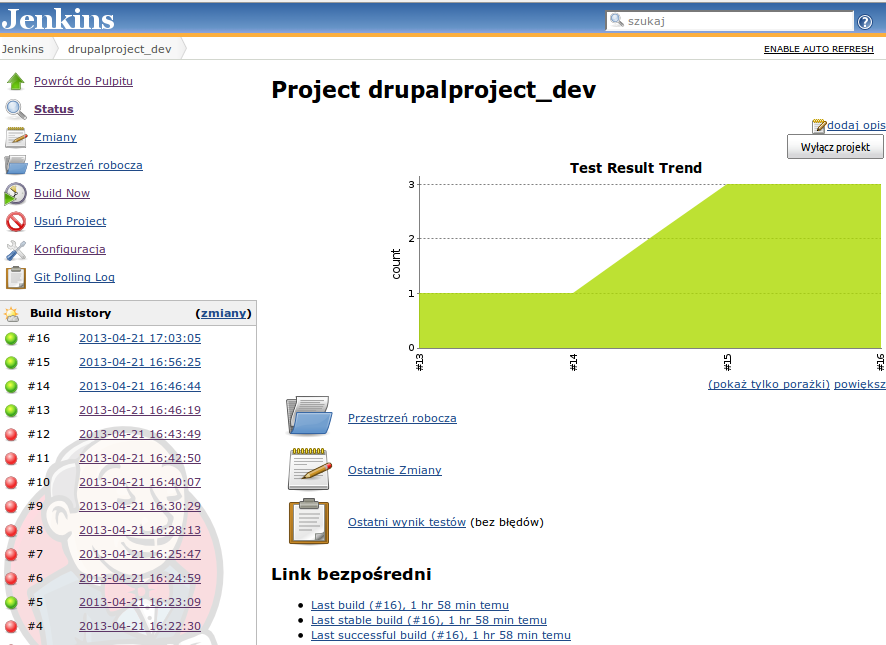
Task: Open Konfiguracja via the wrench icon
Action: coord(13,250)
